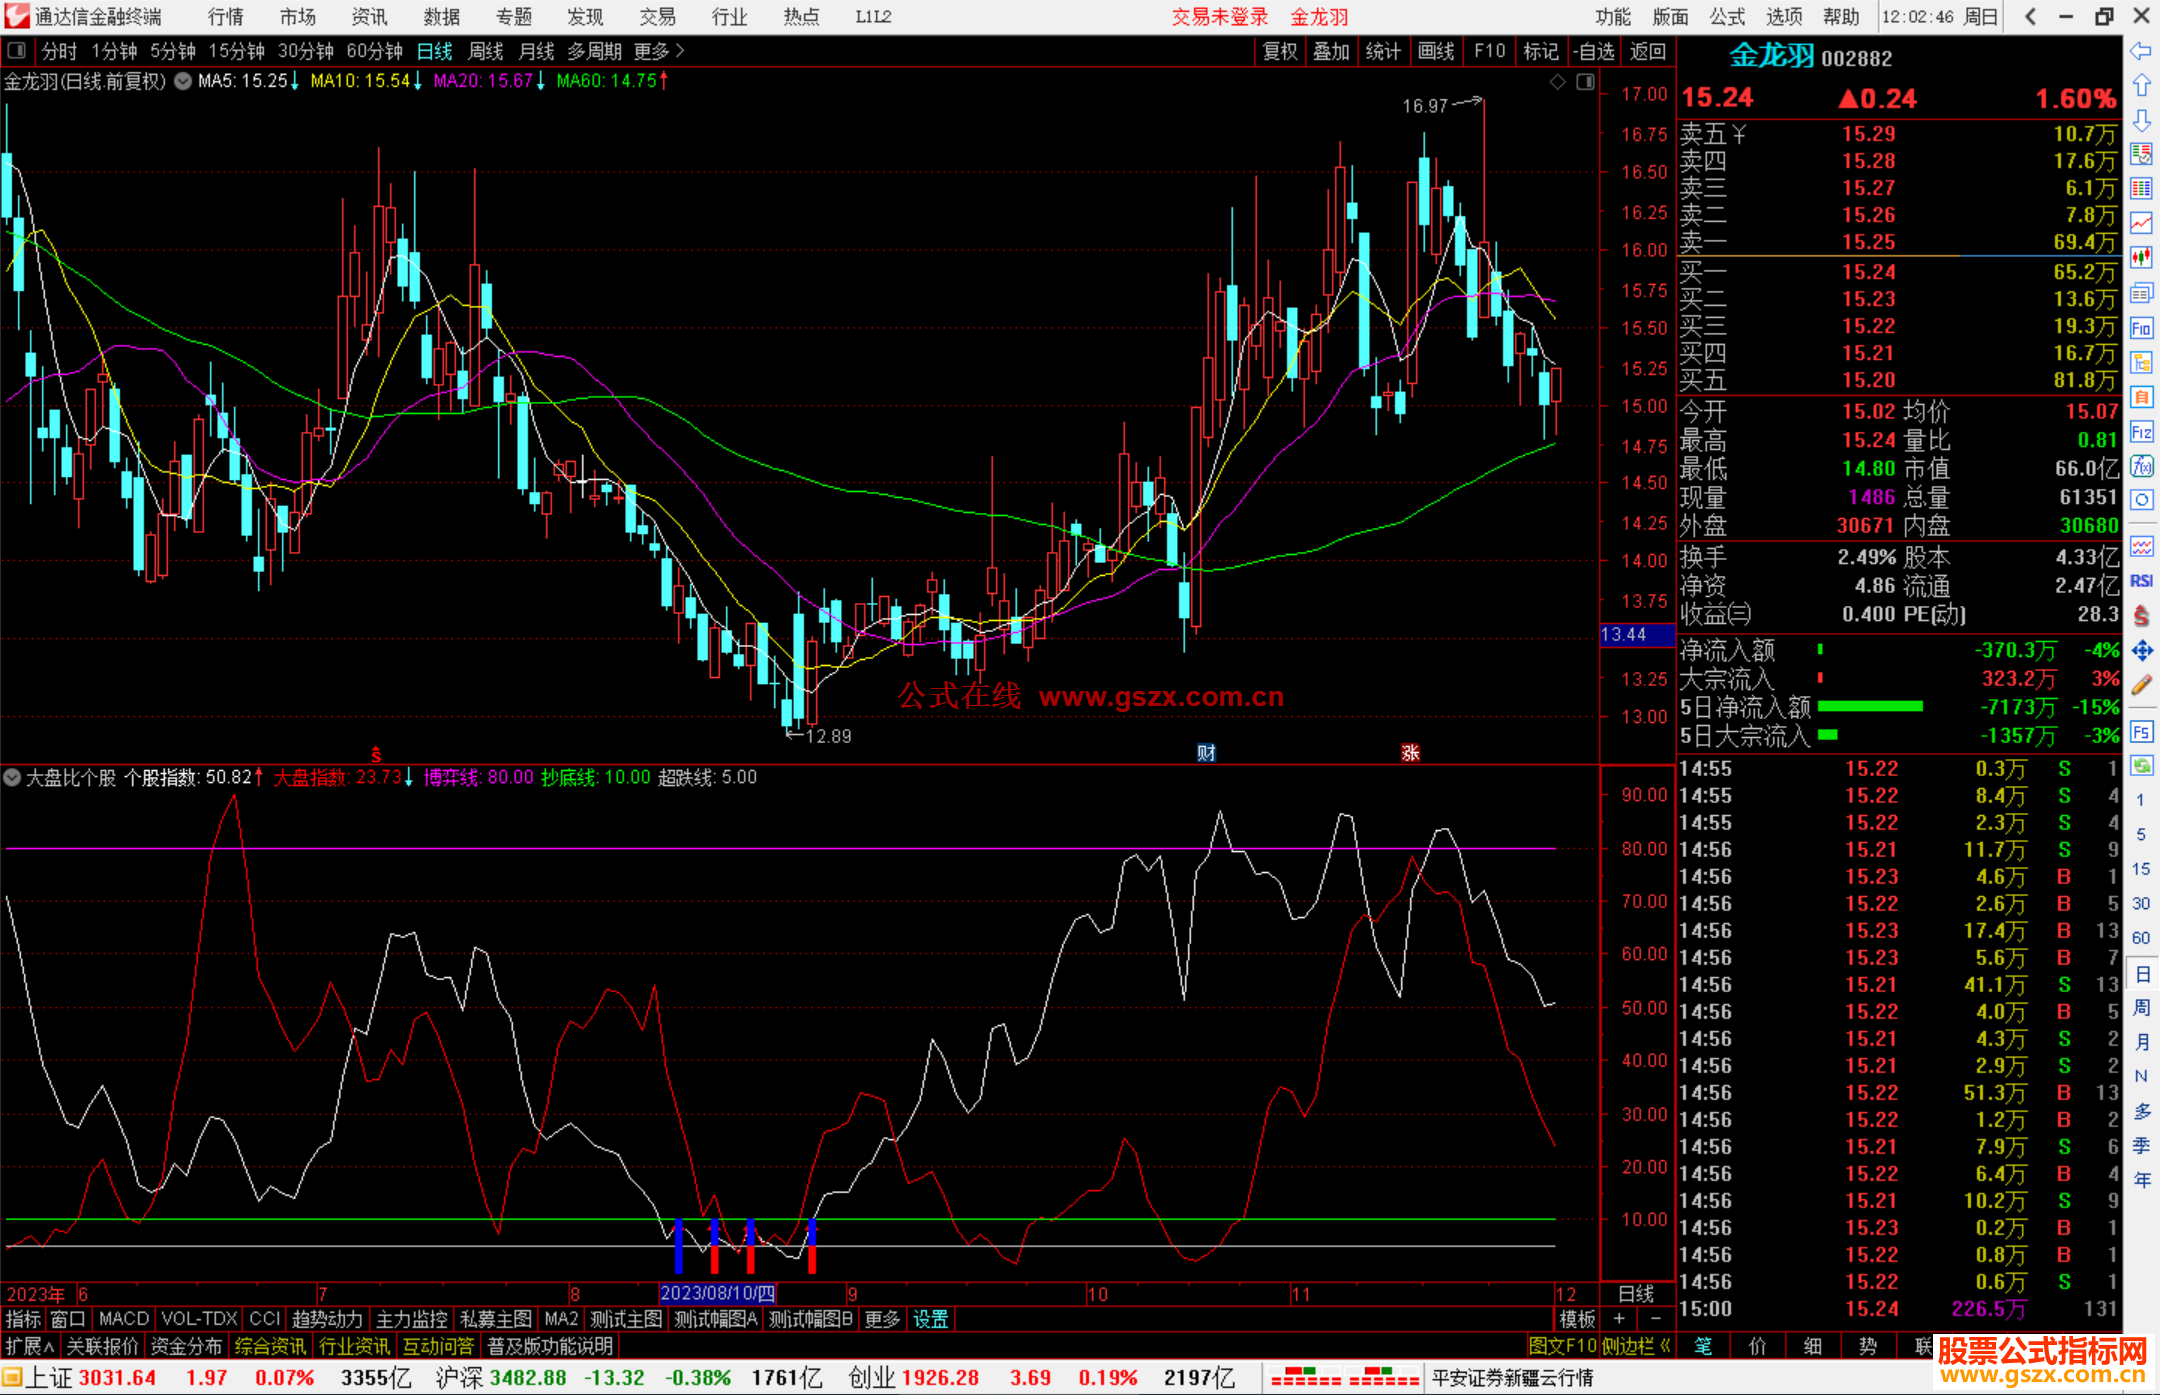Click the four-way move arrows icon
Image resolution: width=2160 pixels, height=1395 pixels.
2141,651
